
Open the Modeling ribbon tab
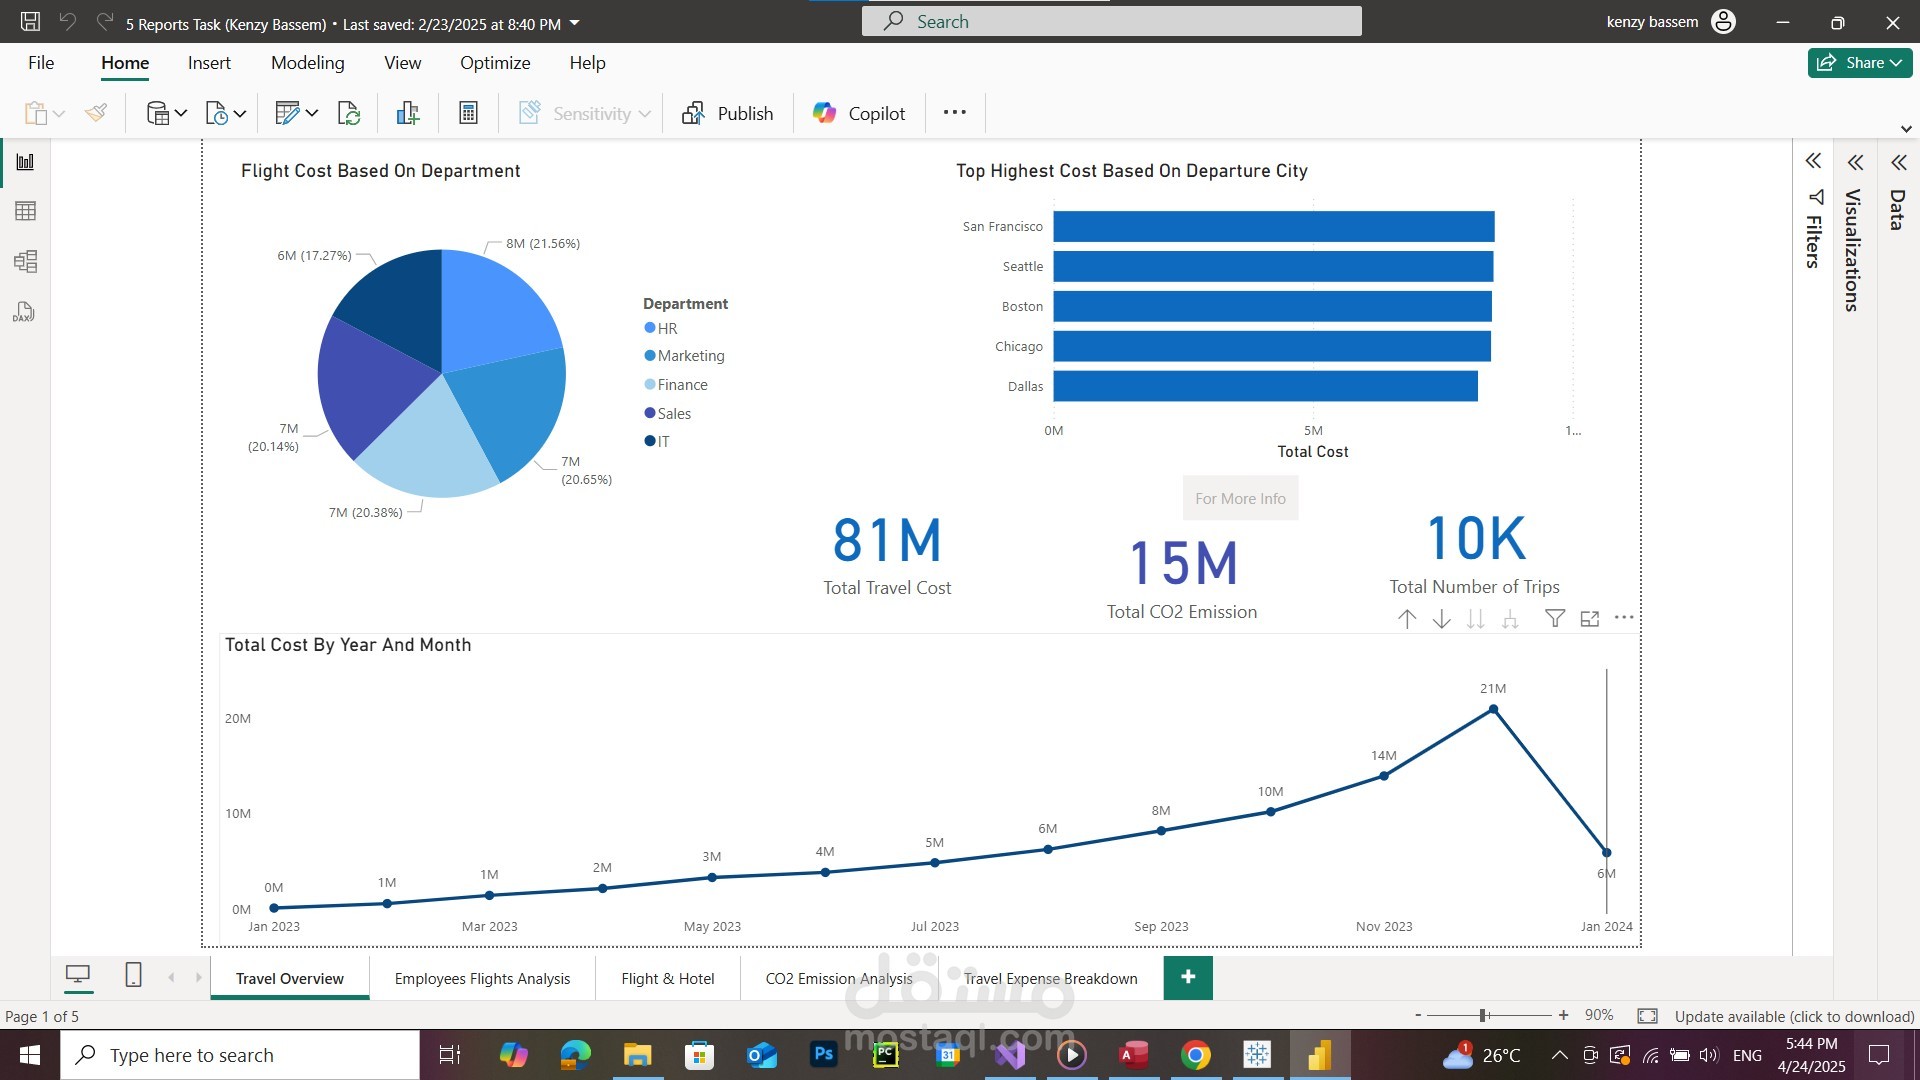point(307,62)
